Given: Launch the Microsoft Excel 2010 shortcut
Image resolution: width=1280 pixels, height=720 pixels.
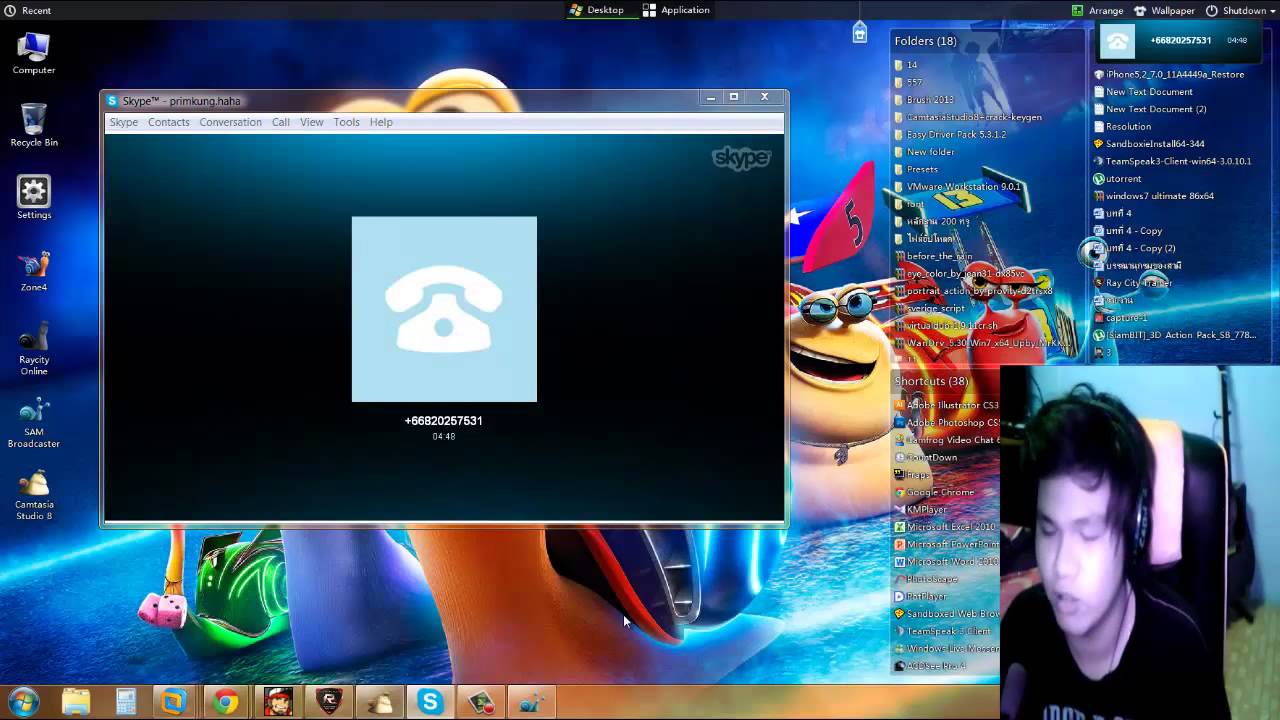Looking at the screenshot, I should point(945,527).
